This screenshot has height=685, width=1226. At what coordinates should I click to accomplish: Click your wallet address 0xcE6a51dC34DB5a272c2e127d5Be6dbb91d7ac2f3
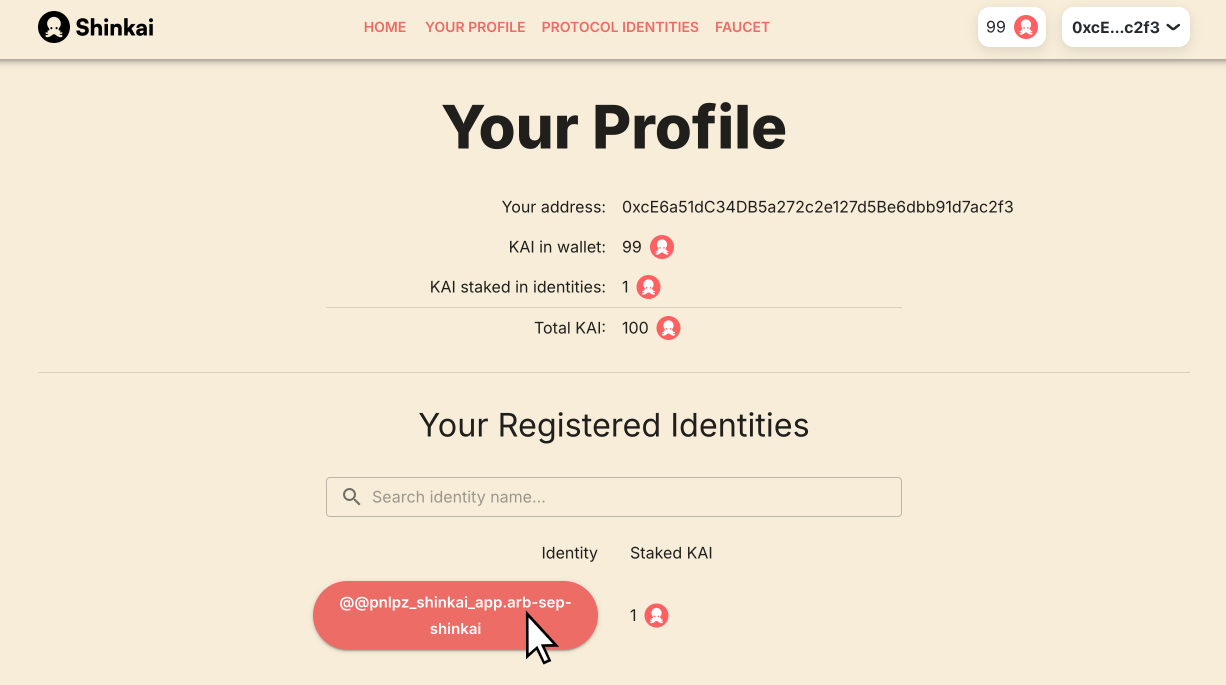(x=817, y=206)
